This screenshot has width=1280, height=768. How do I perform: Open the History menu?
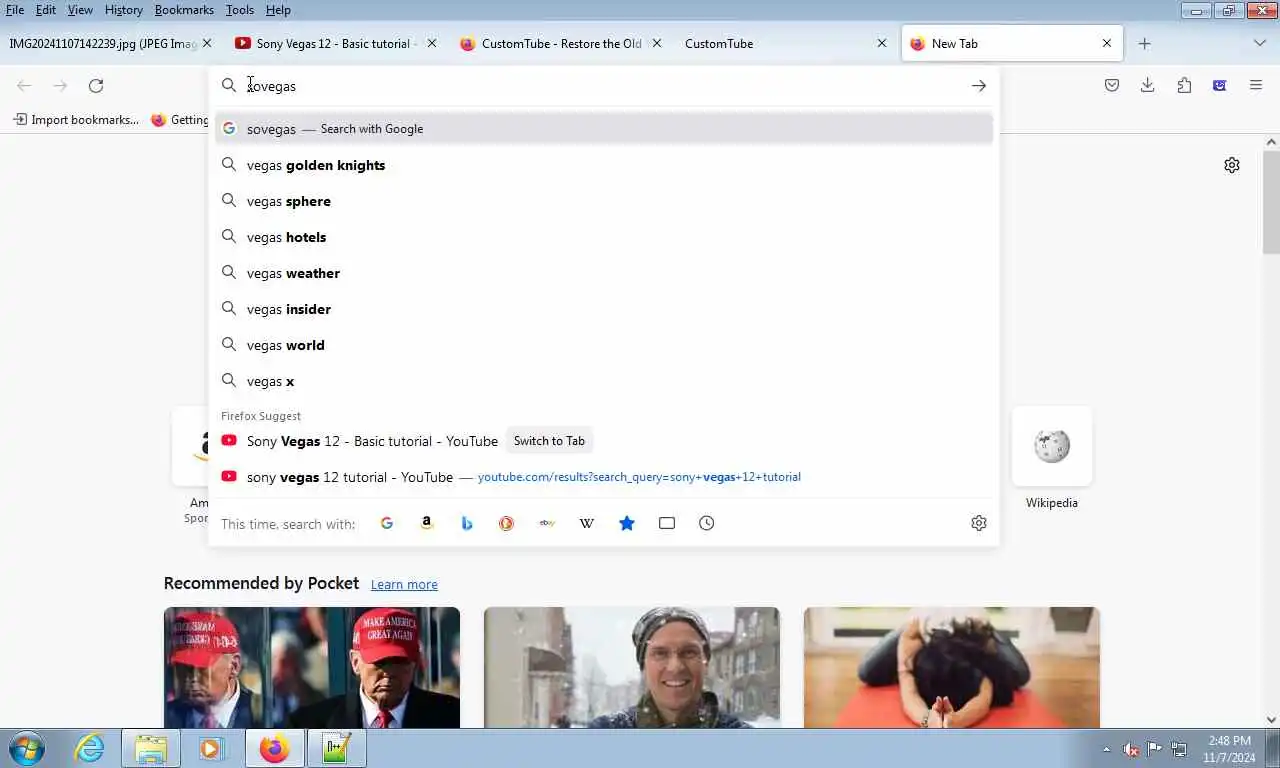[x=124, y=10]
